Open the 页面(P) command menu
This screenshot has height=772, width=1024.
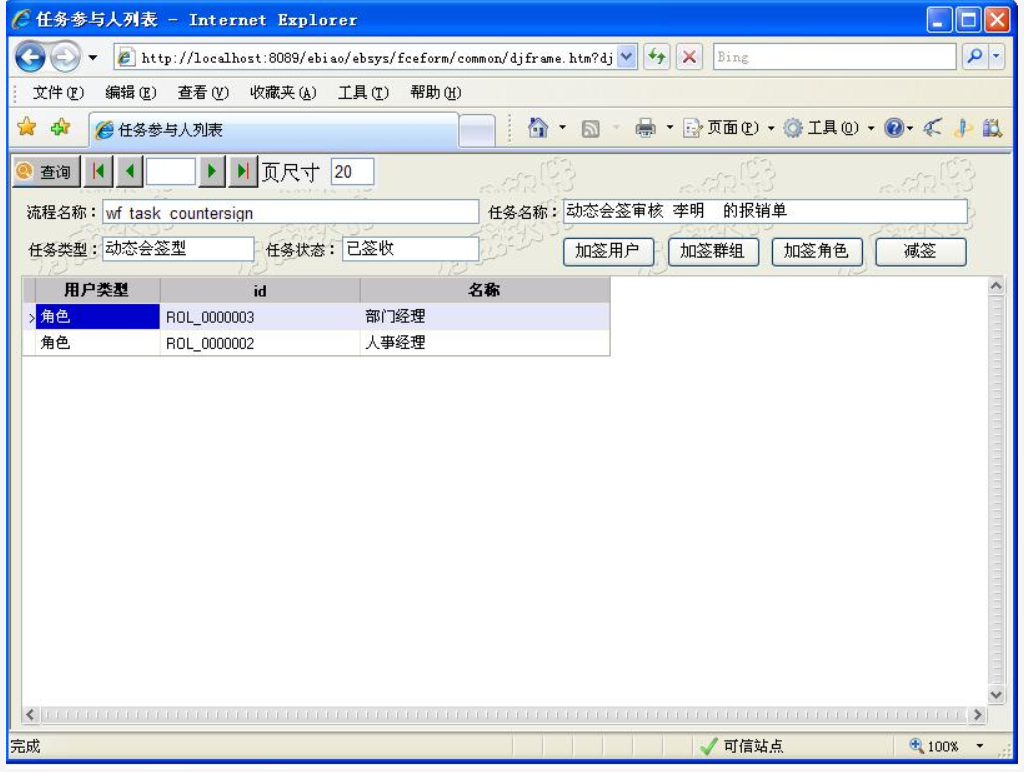[x=728, y=127]
